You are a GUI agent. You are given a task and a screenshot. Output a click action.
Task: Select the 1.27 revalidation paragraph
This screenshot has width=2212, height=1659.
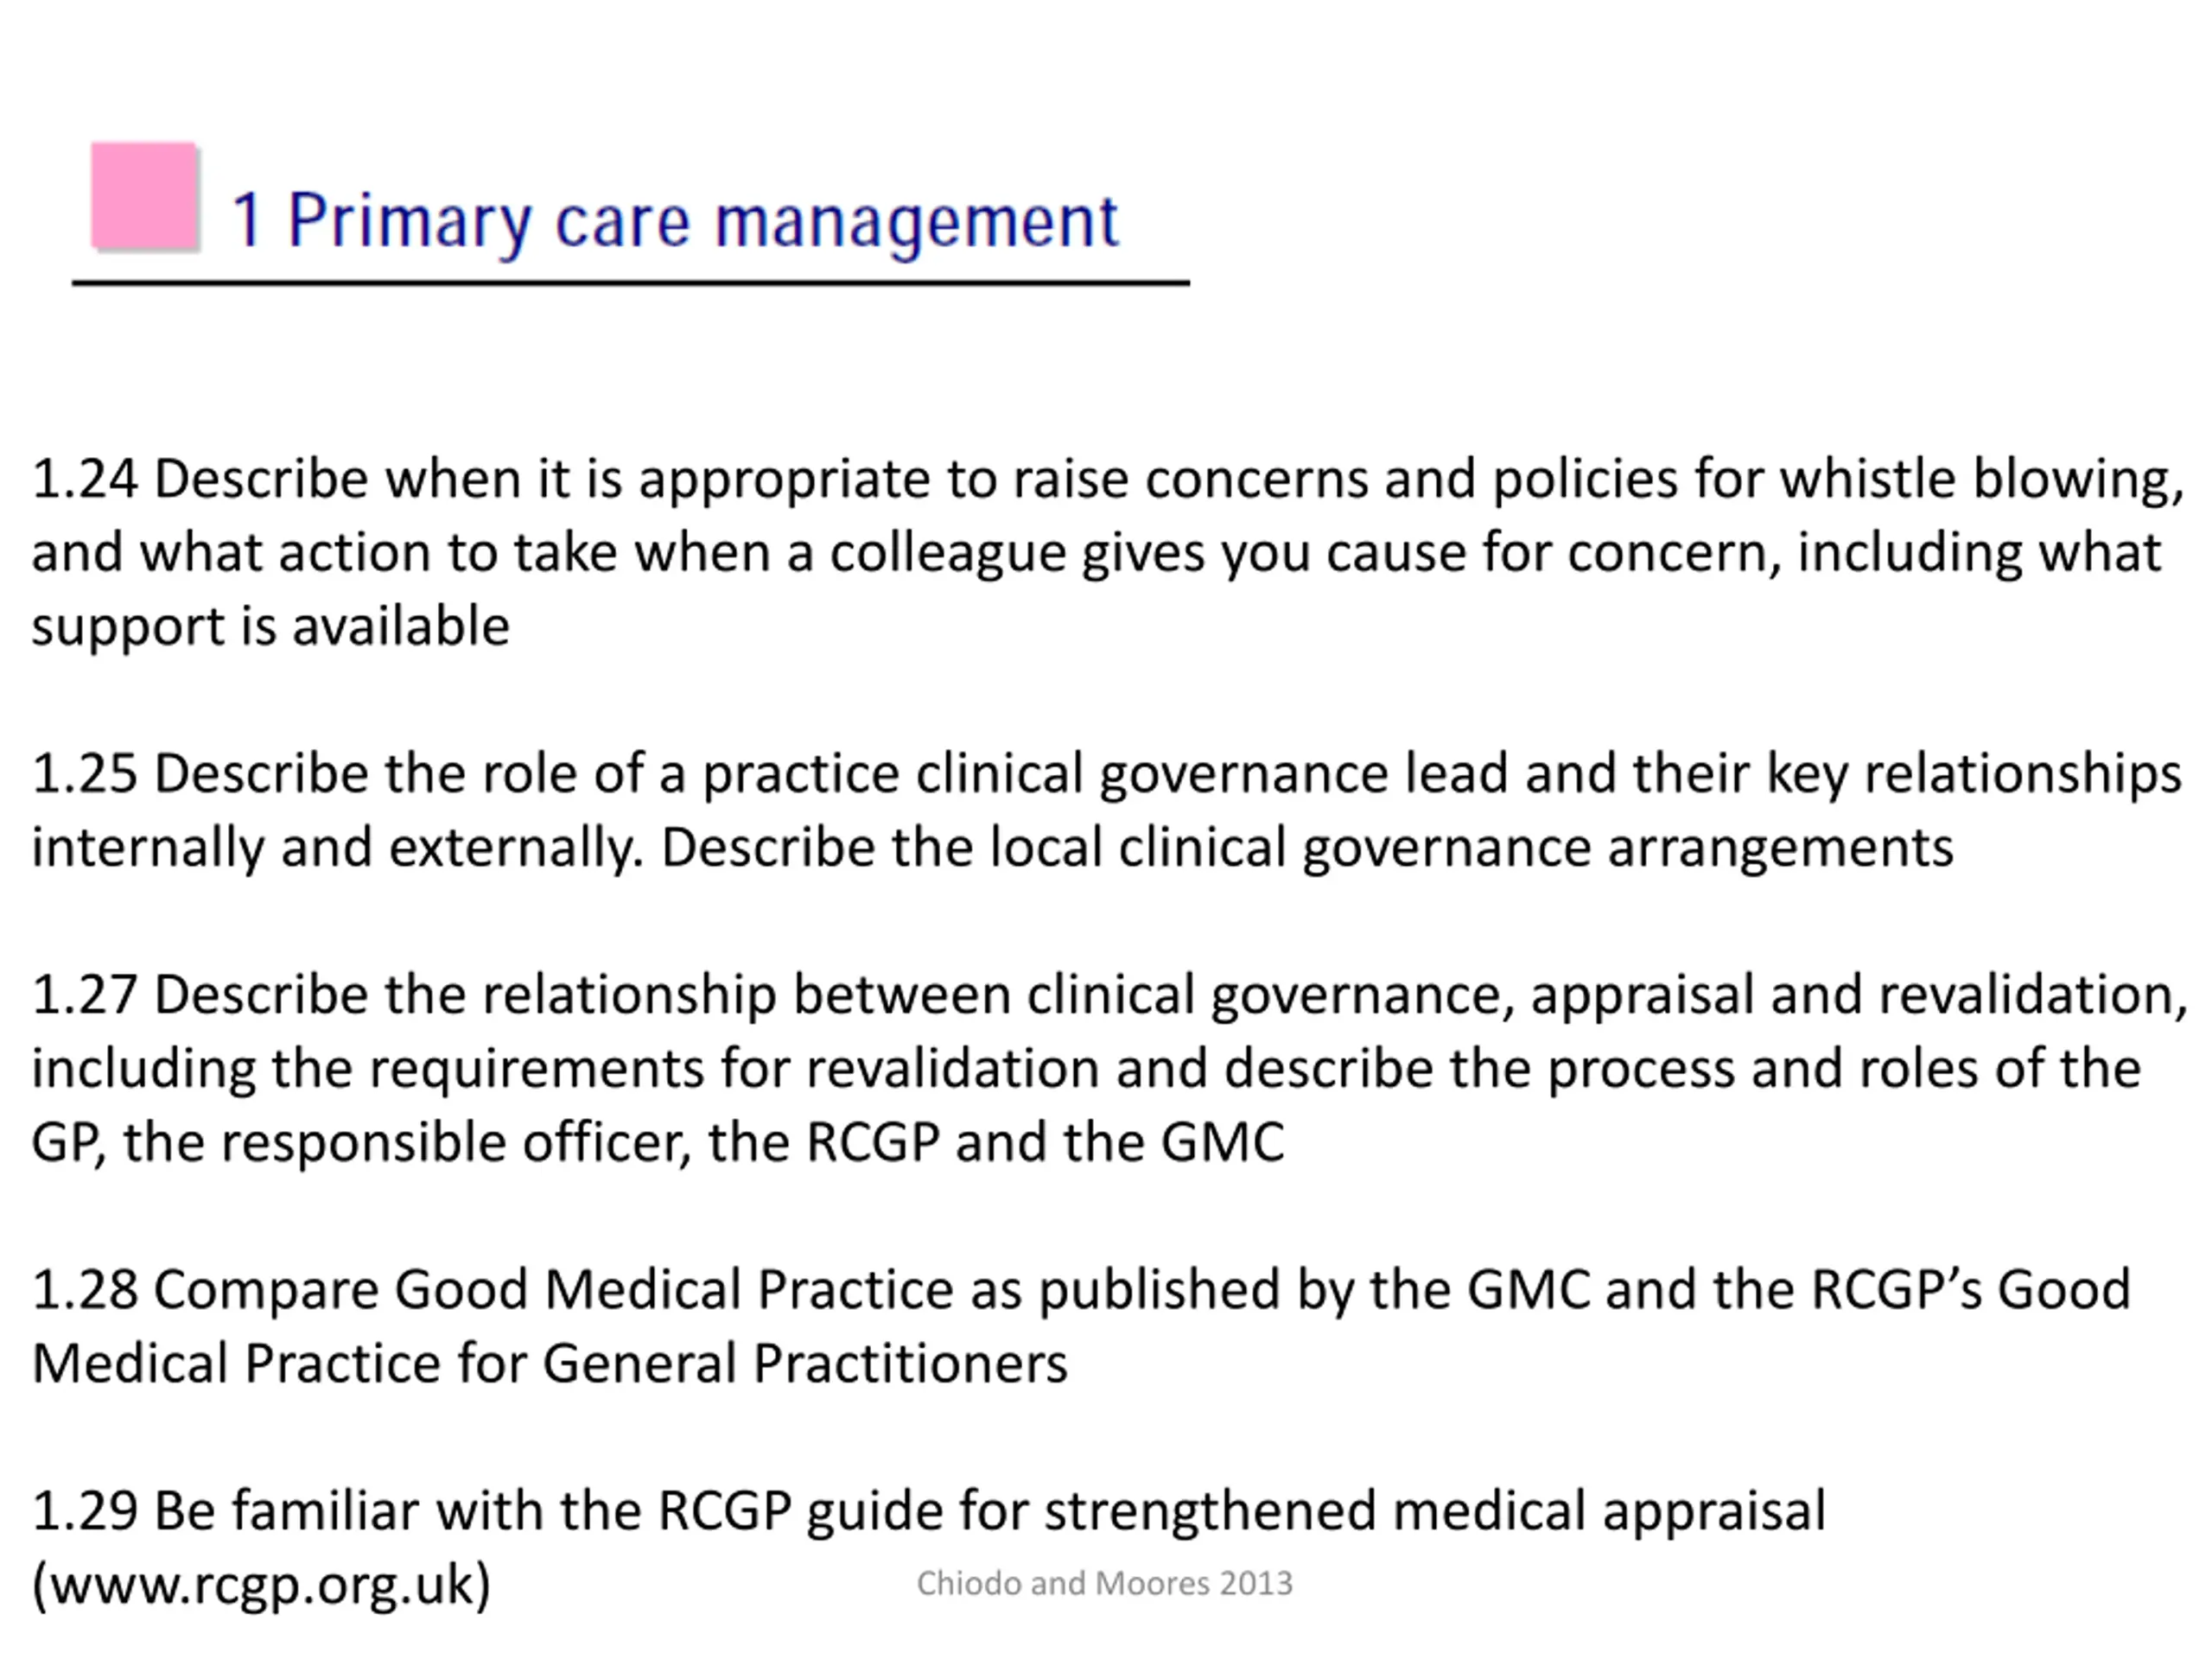click(x=1109, y=1069)
